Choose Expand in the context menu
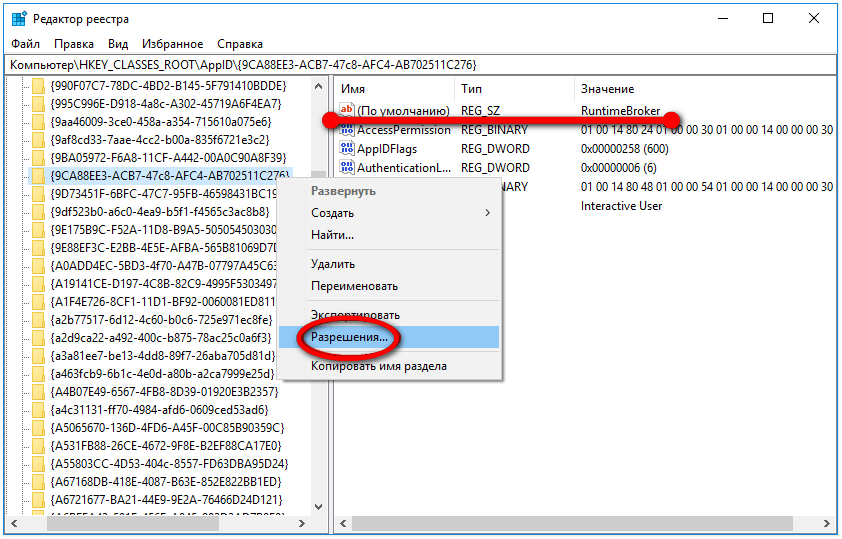 (343, 191)
